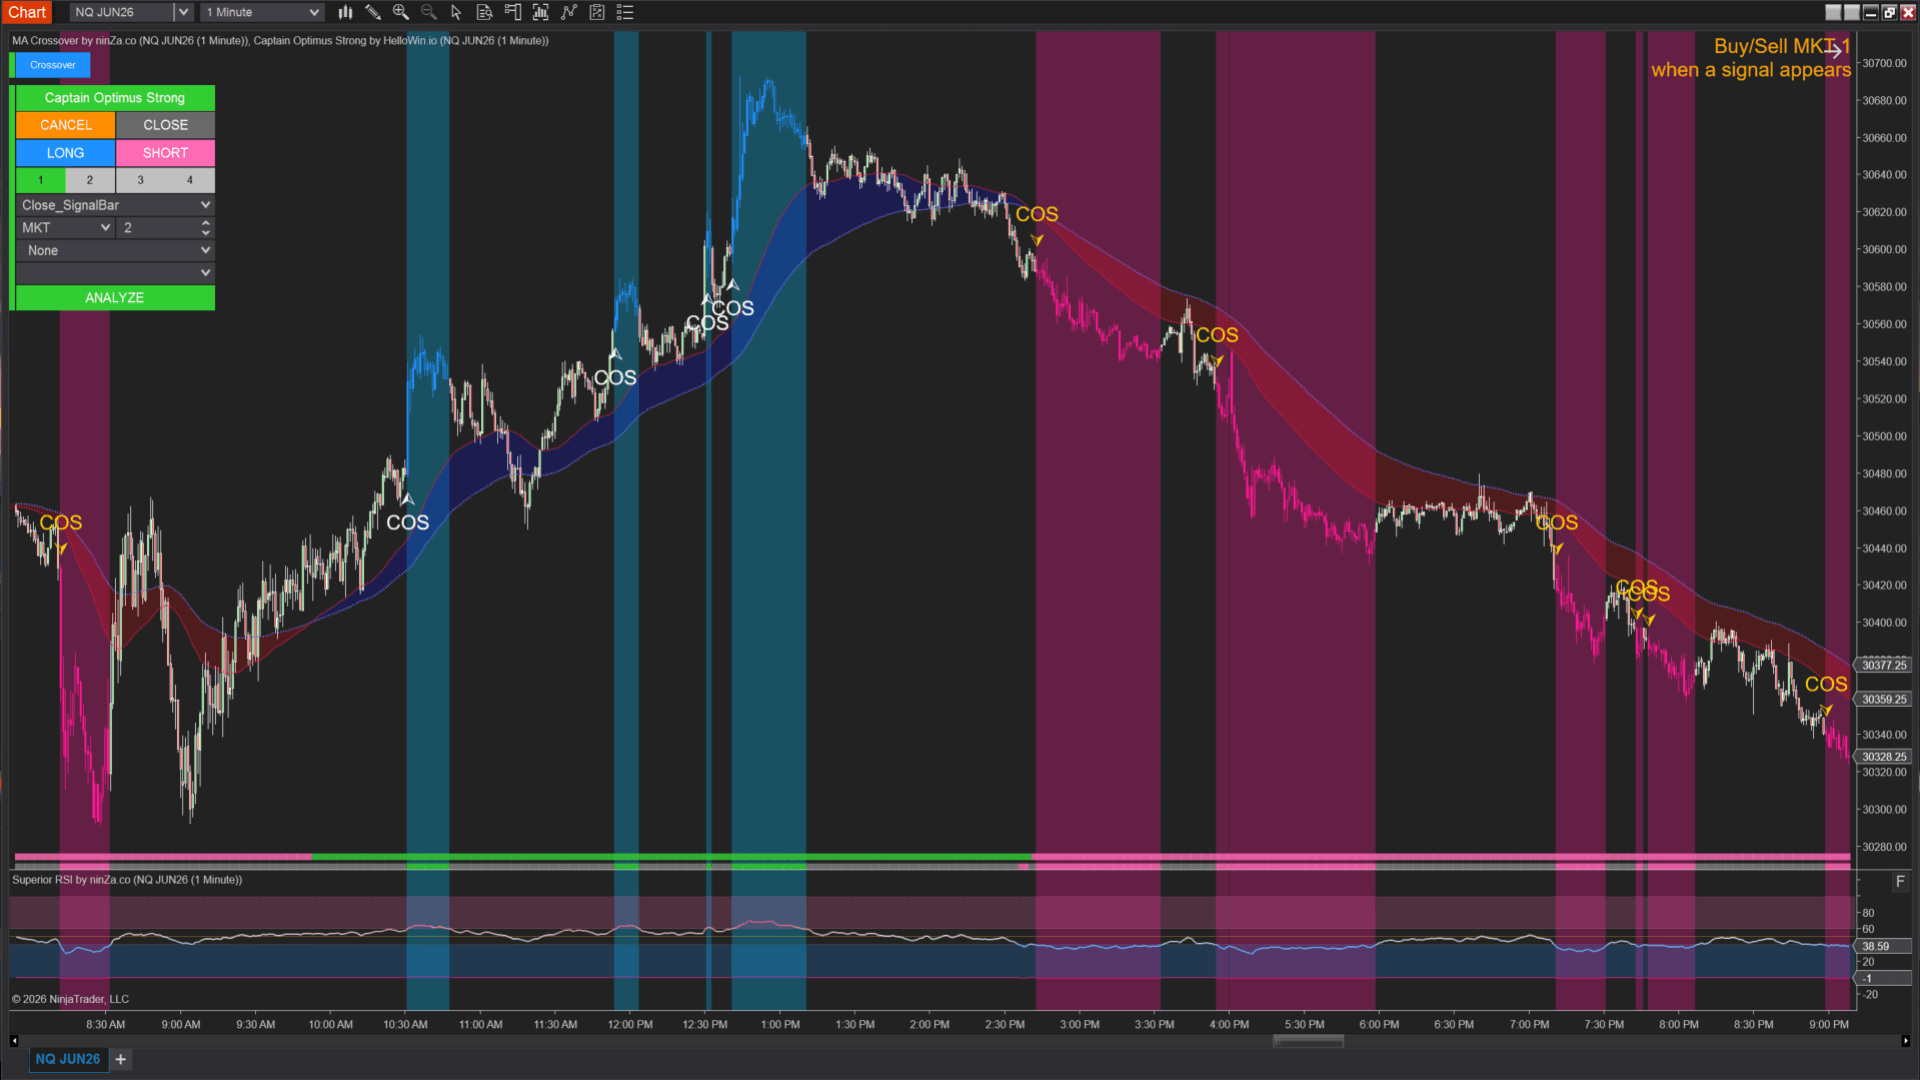This screenshot has width=1920, height=1080.
Task: Click the 30500.00 price axis label
Action: [1884, 436]
